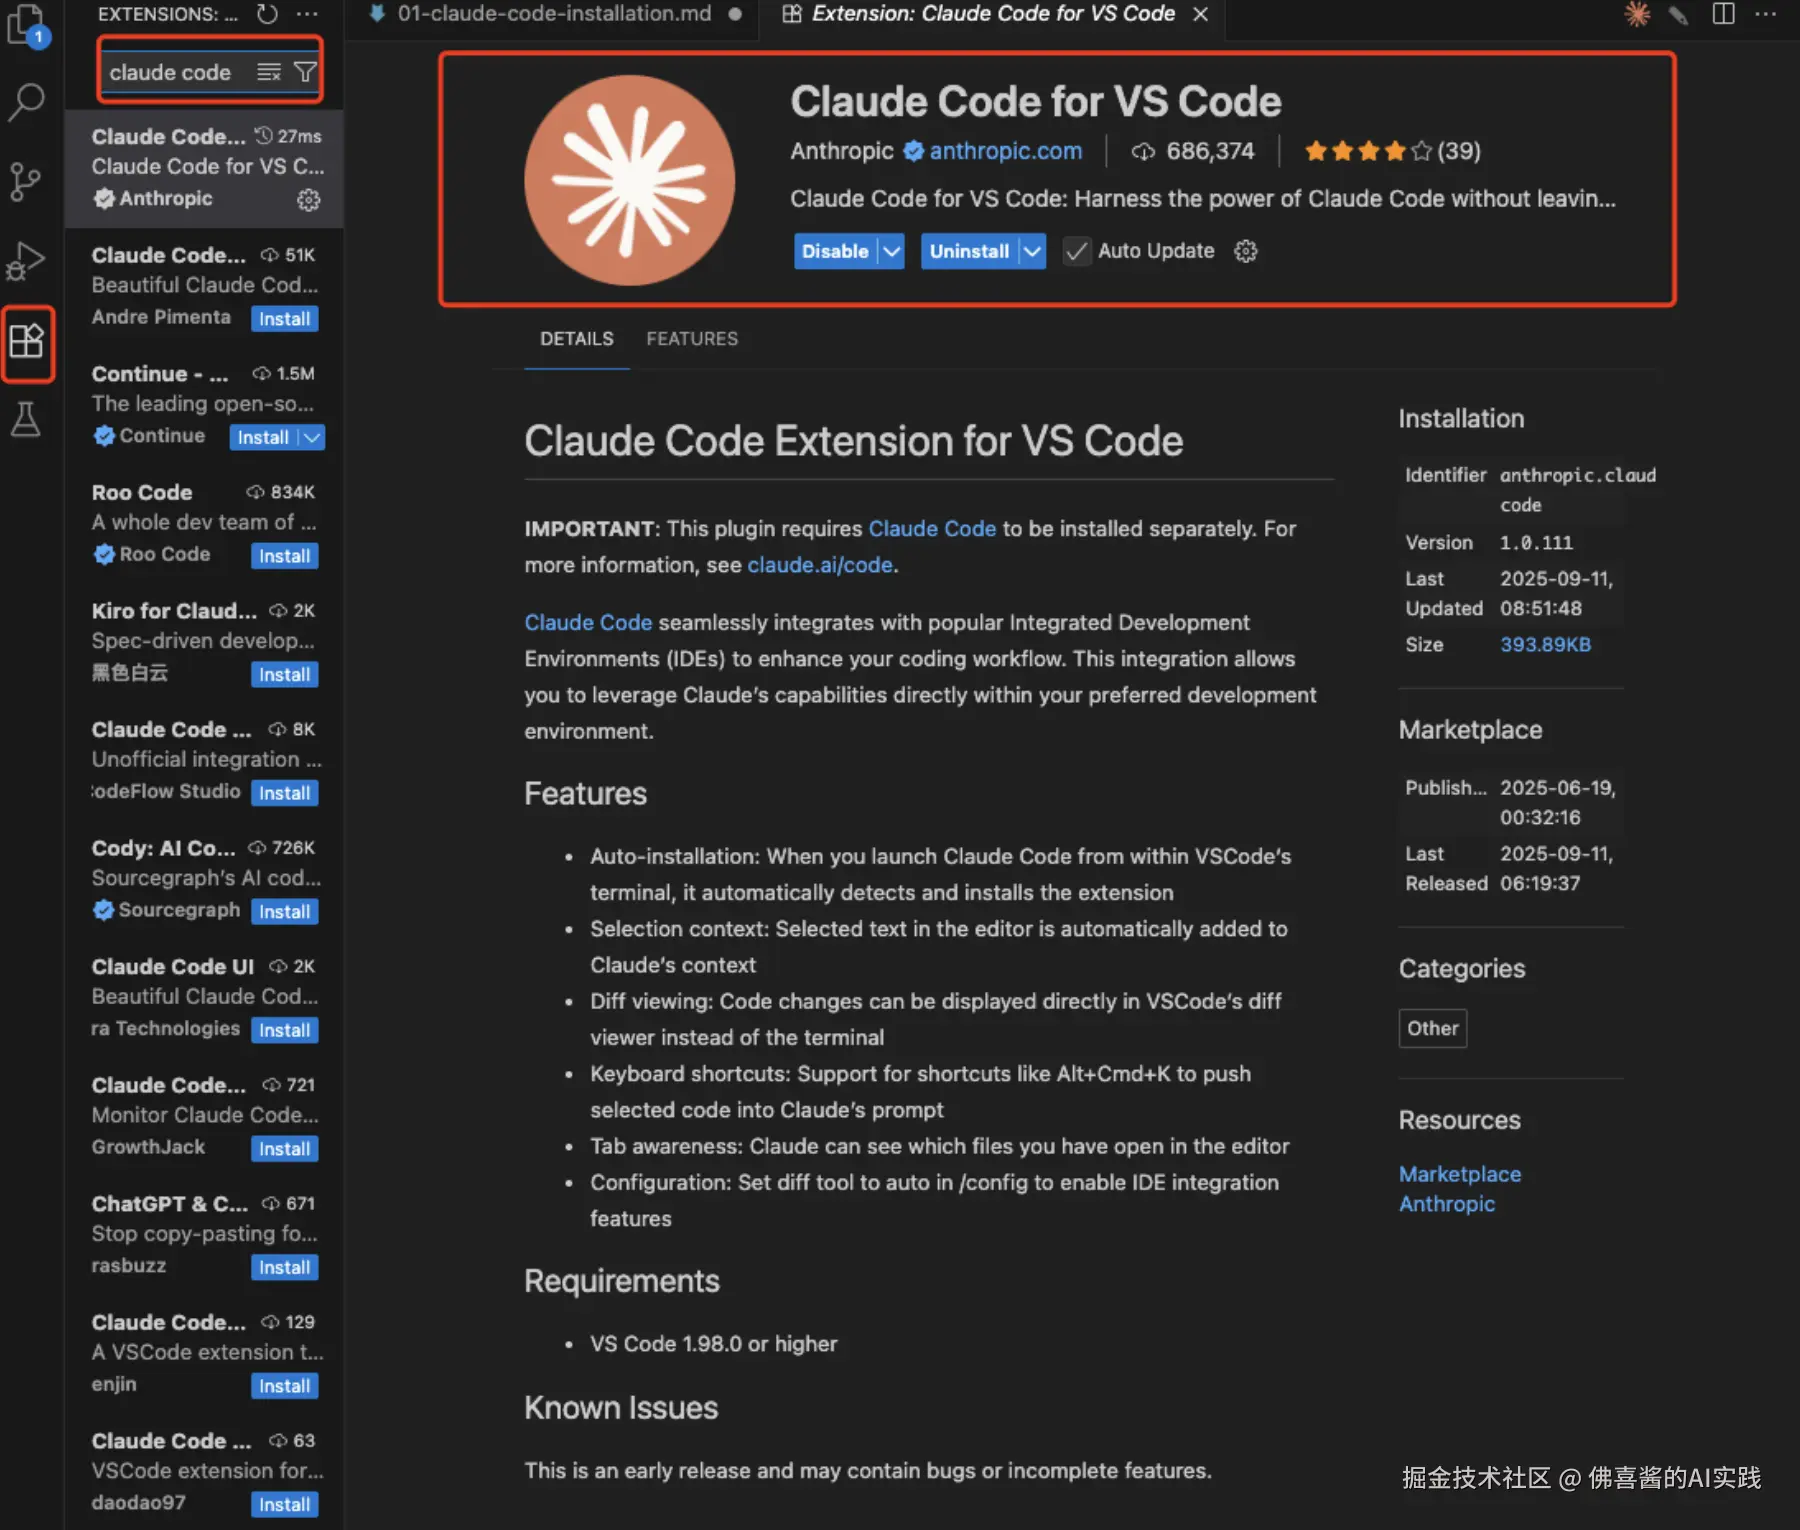Open the Testing flask view
This screenshot has height=1530, width=1800.
[26, 420]
